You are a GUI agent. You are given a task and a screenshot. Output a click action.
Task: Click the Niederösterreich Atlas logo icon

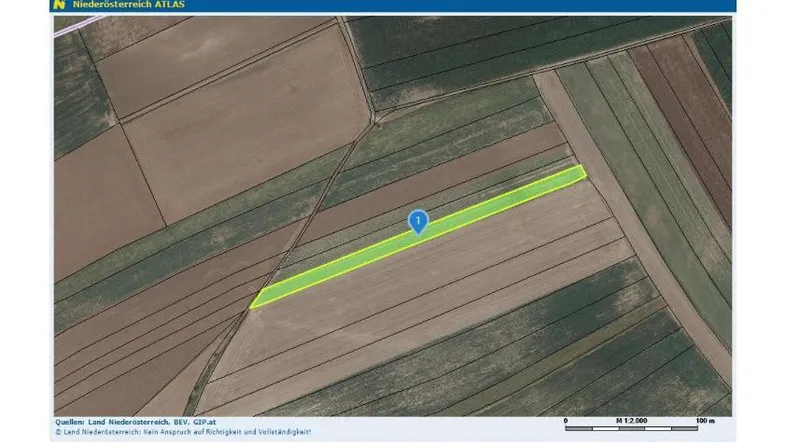click(x=60, y=5)
